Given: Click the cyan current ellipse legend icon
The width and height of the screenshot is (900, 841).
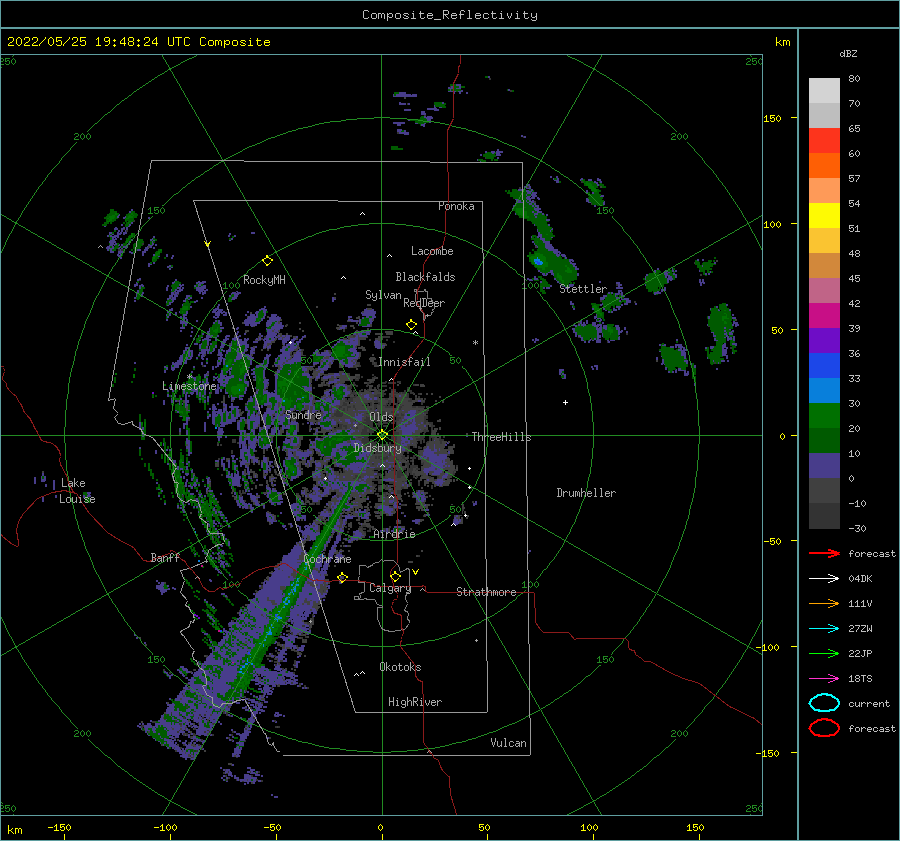Looking at the screenshot, I should (x=824, y=703).
